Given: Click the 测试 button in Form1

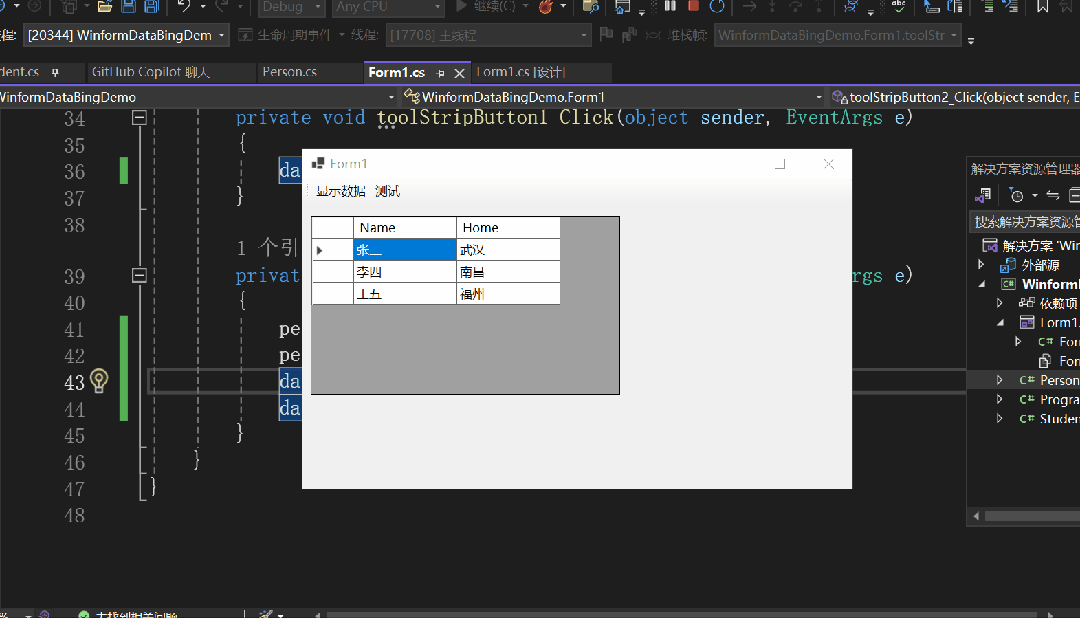Looking at the screenshot, I should click(387, 192).
